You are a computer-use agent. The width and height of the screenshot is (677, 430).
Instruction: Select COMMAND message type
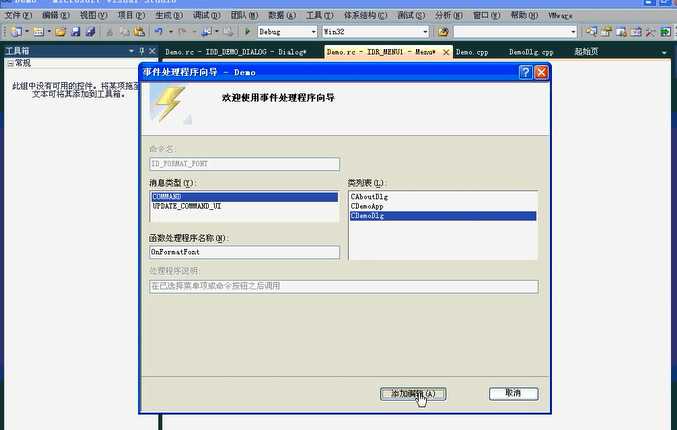coord(244,197)
